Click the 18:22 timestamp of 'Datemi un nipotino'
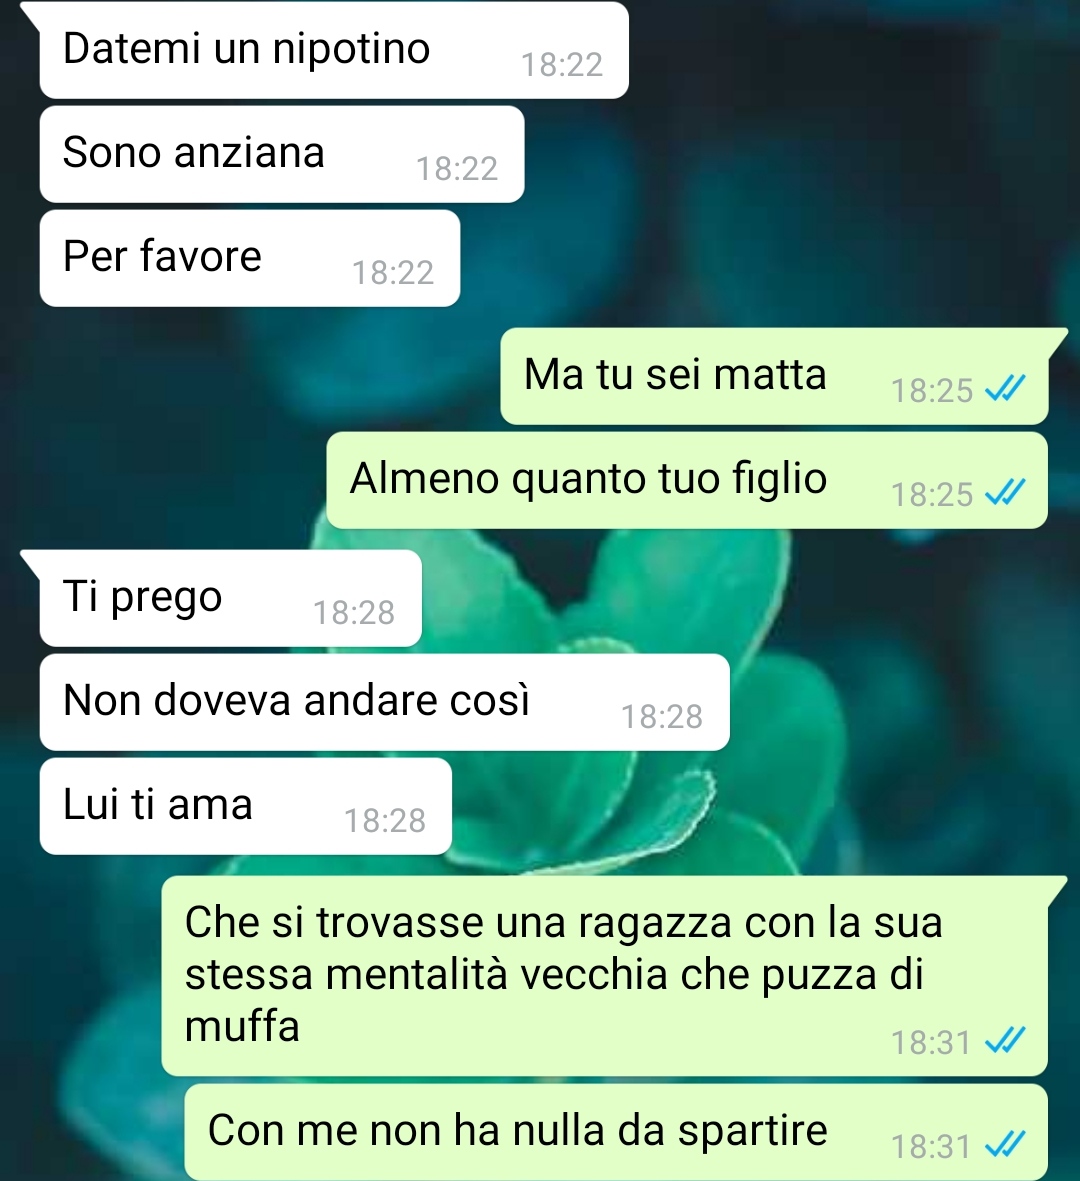Screen dimensions: 1080x1181 [562, 66]
